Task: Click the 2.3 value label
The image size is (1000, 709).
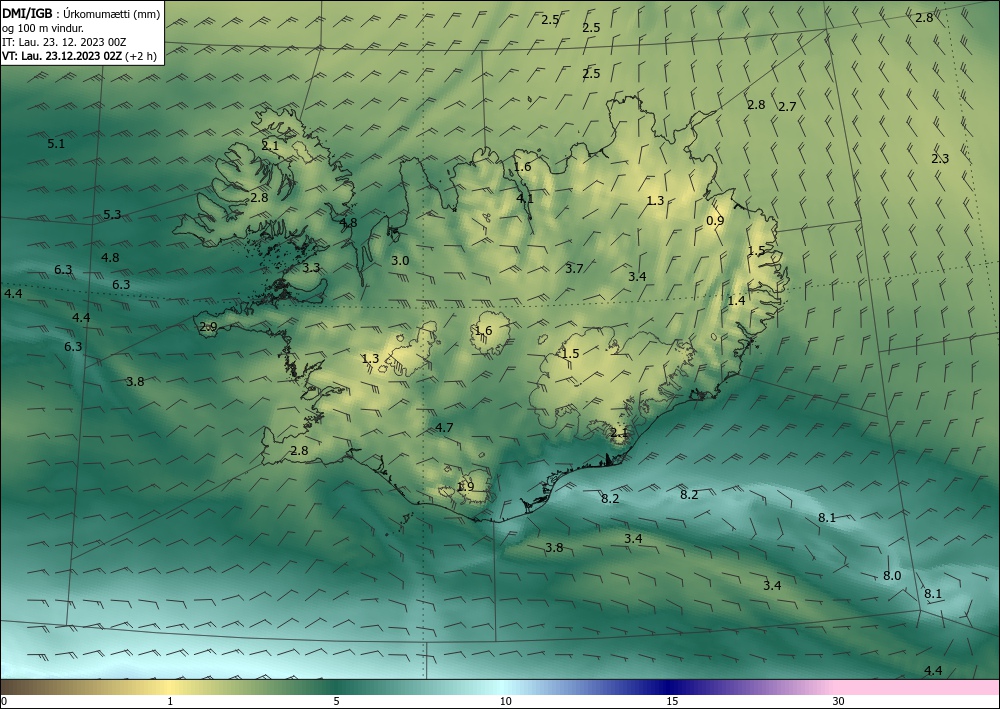Action: tap(940, 159)
